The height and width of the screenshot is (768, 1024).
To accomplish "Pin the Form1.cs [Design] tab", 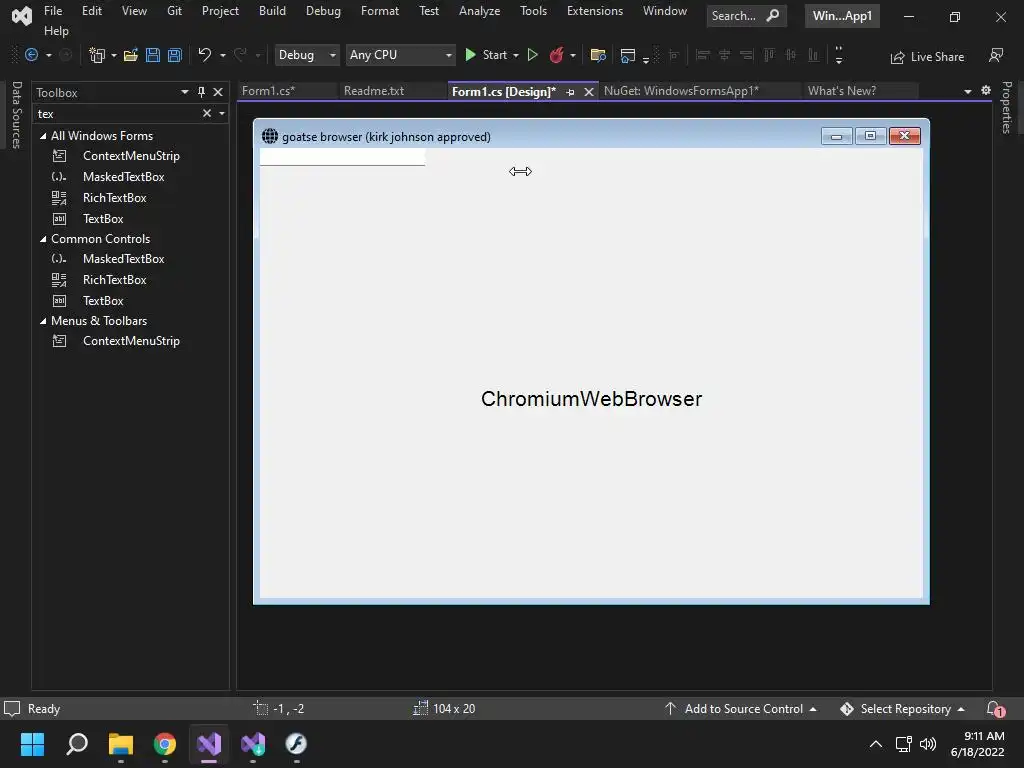I will tap(570, 92).
